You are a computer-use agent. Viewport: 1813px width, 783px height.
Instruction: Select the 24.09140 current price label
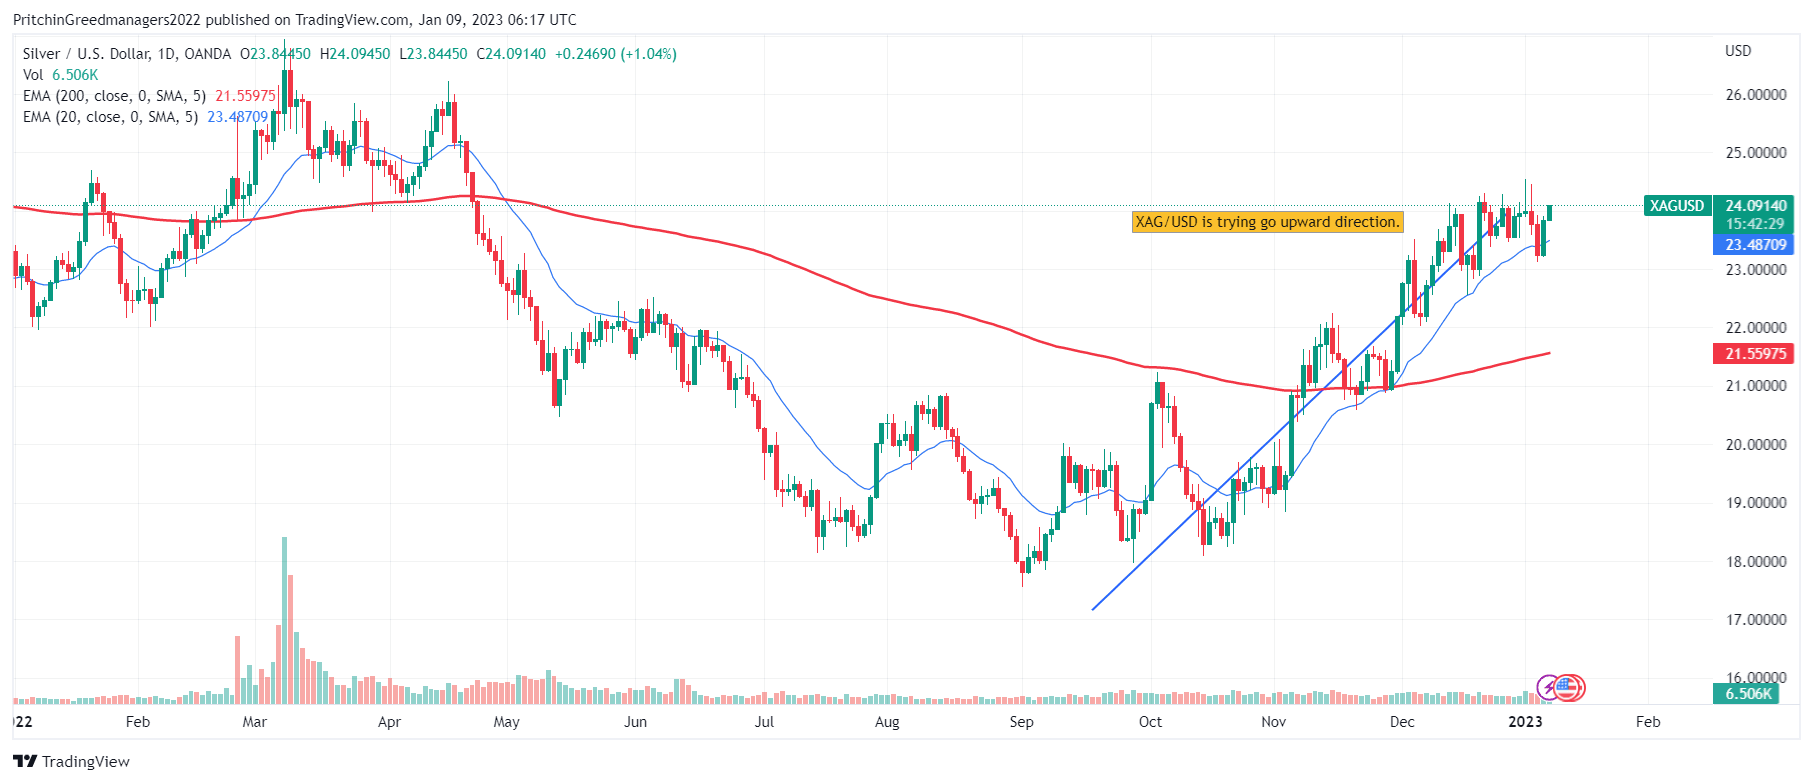coord(1756,206)
